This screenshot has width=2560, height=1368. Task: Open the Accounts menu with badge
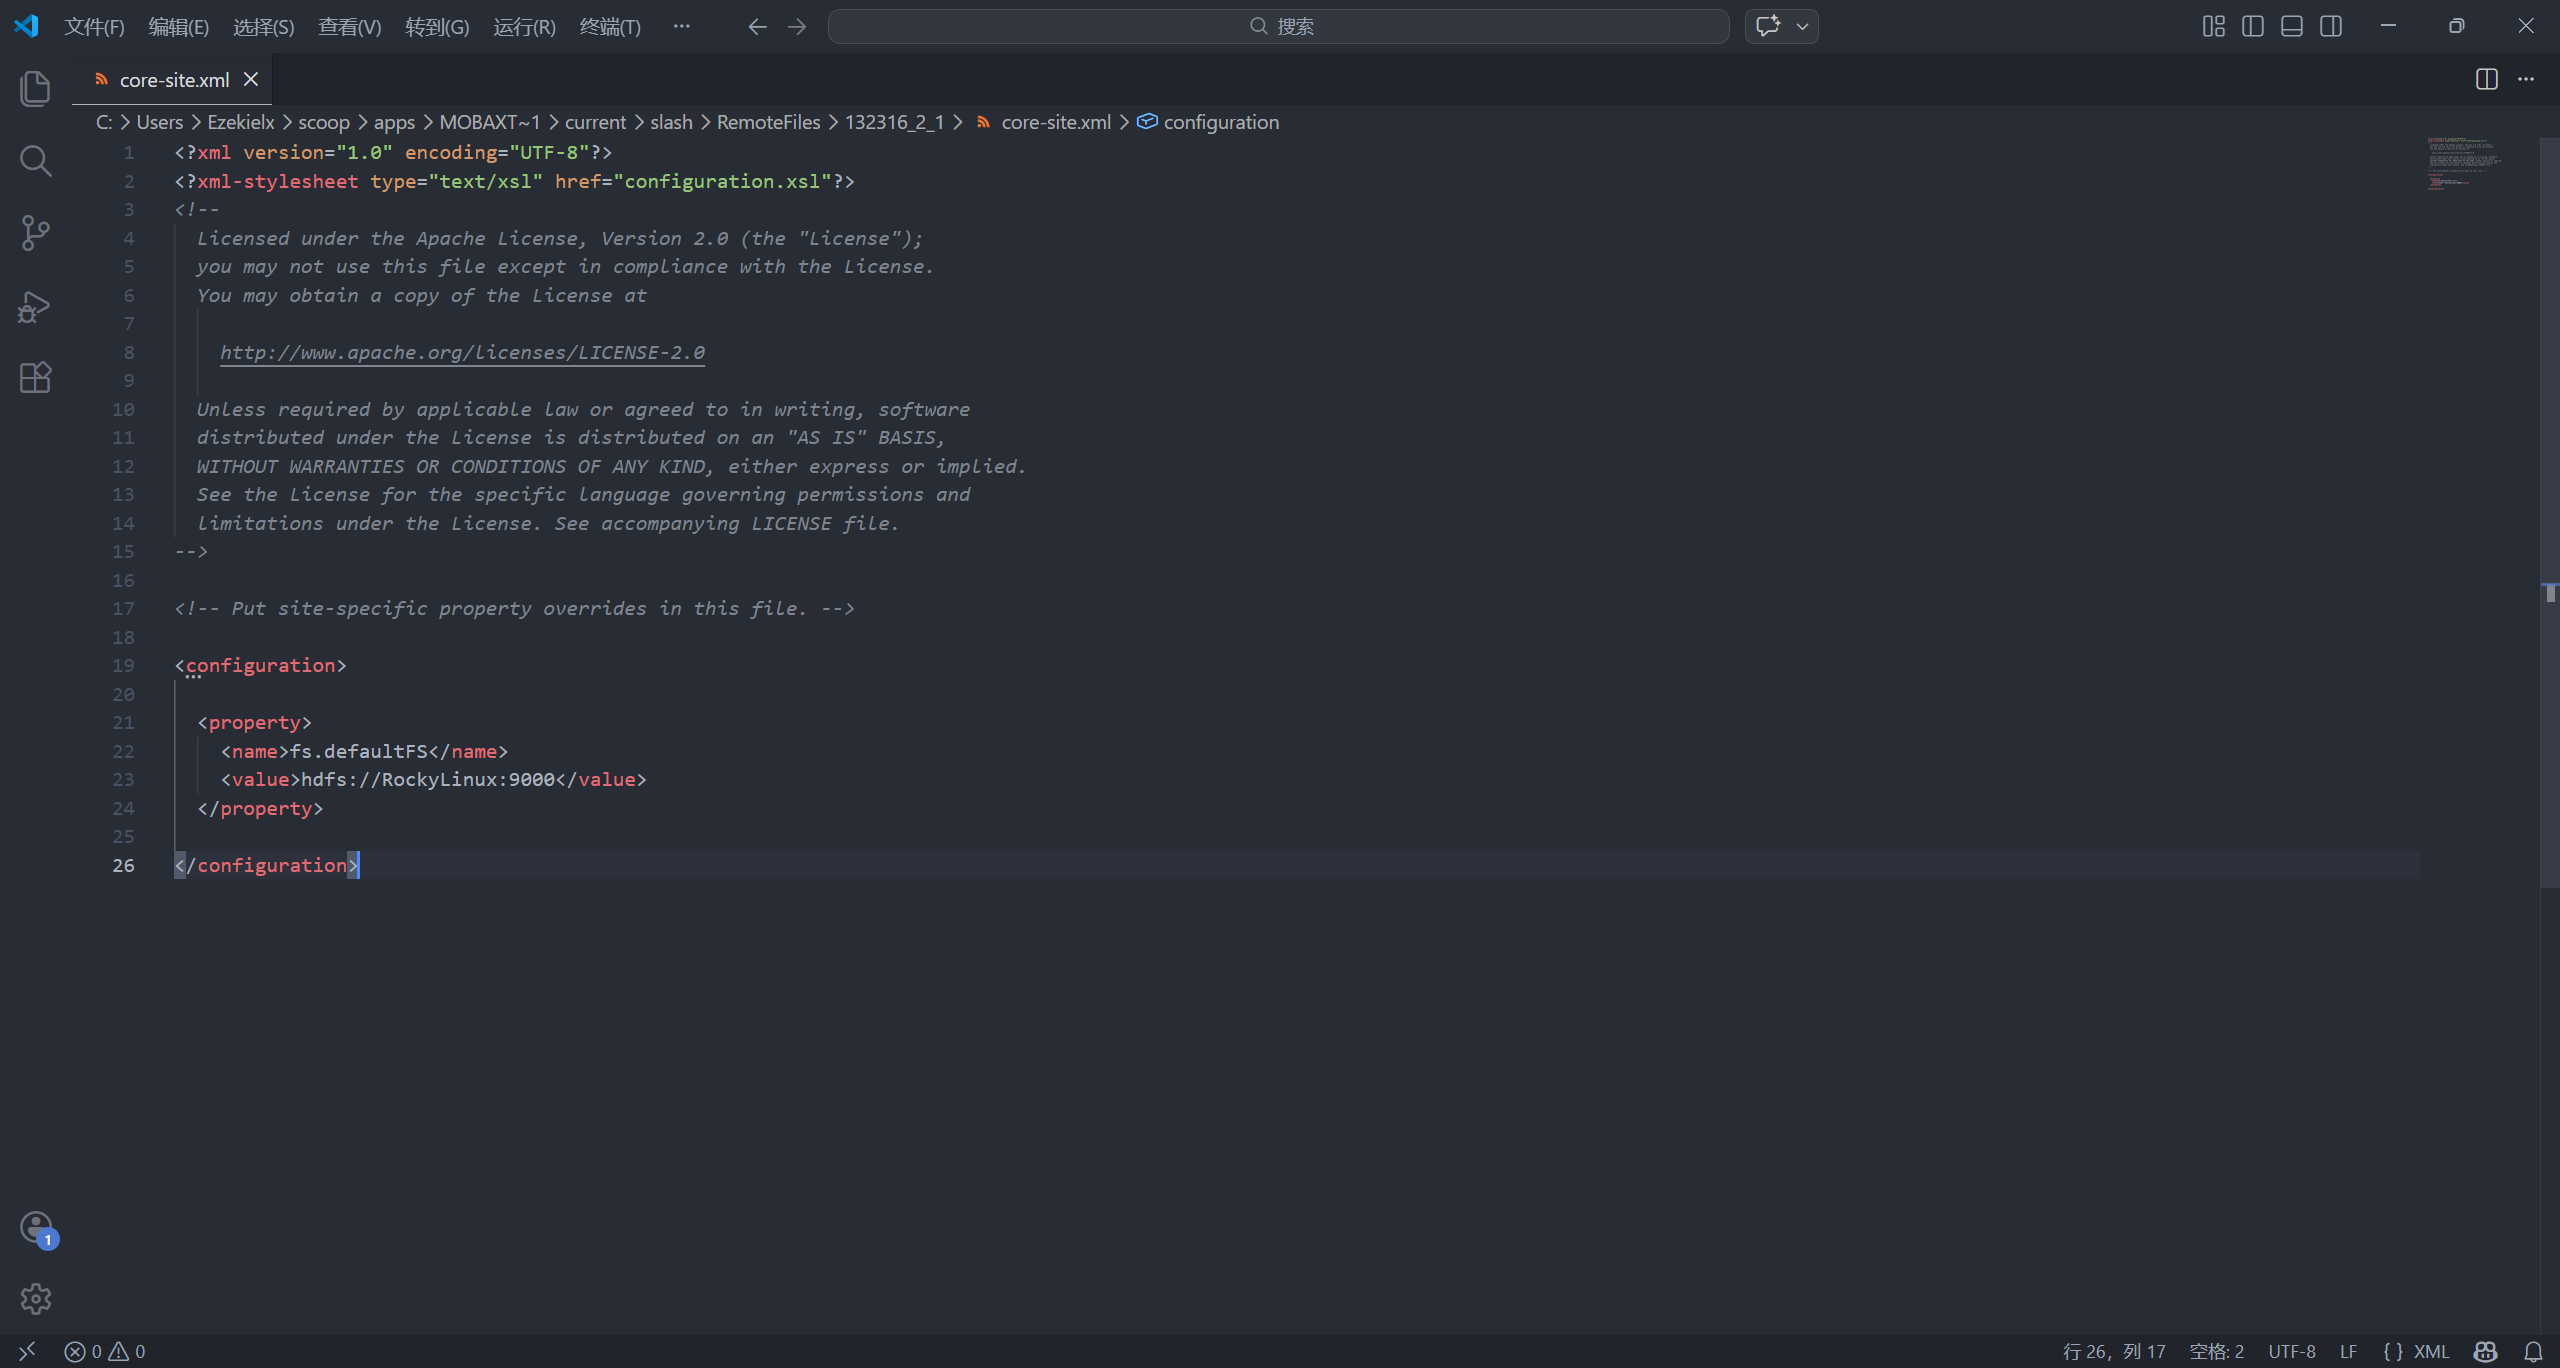37,1228
